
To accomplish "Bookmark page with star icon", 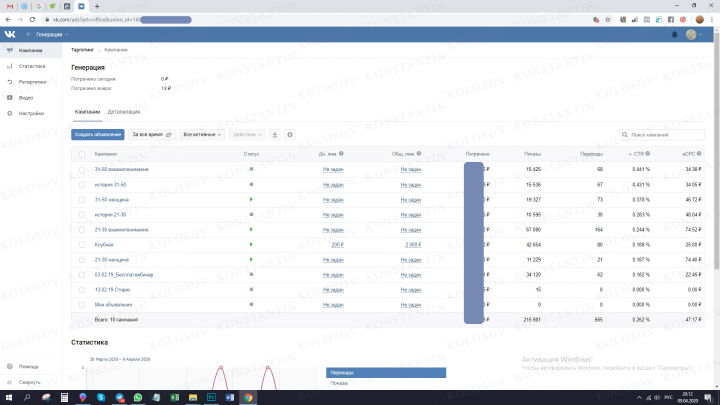I will point(608,20).
